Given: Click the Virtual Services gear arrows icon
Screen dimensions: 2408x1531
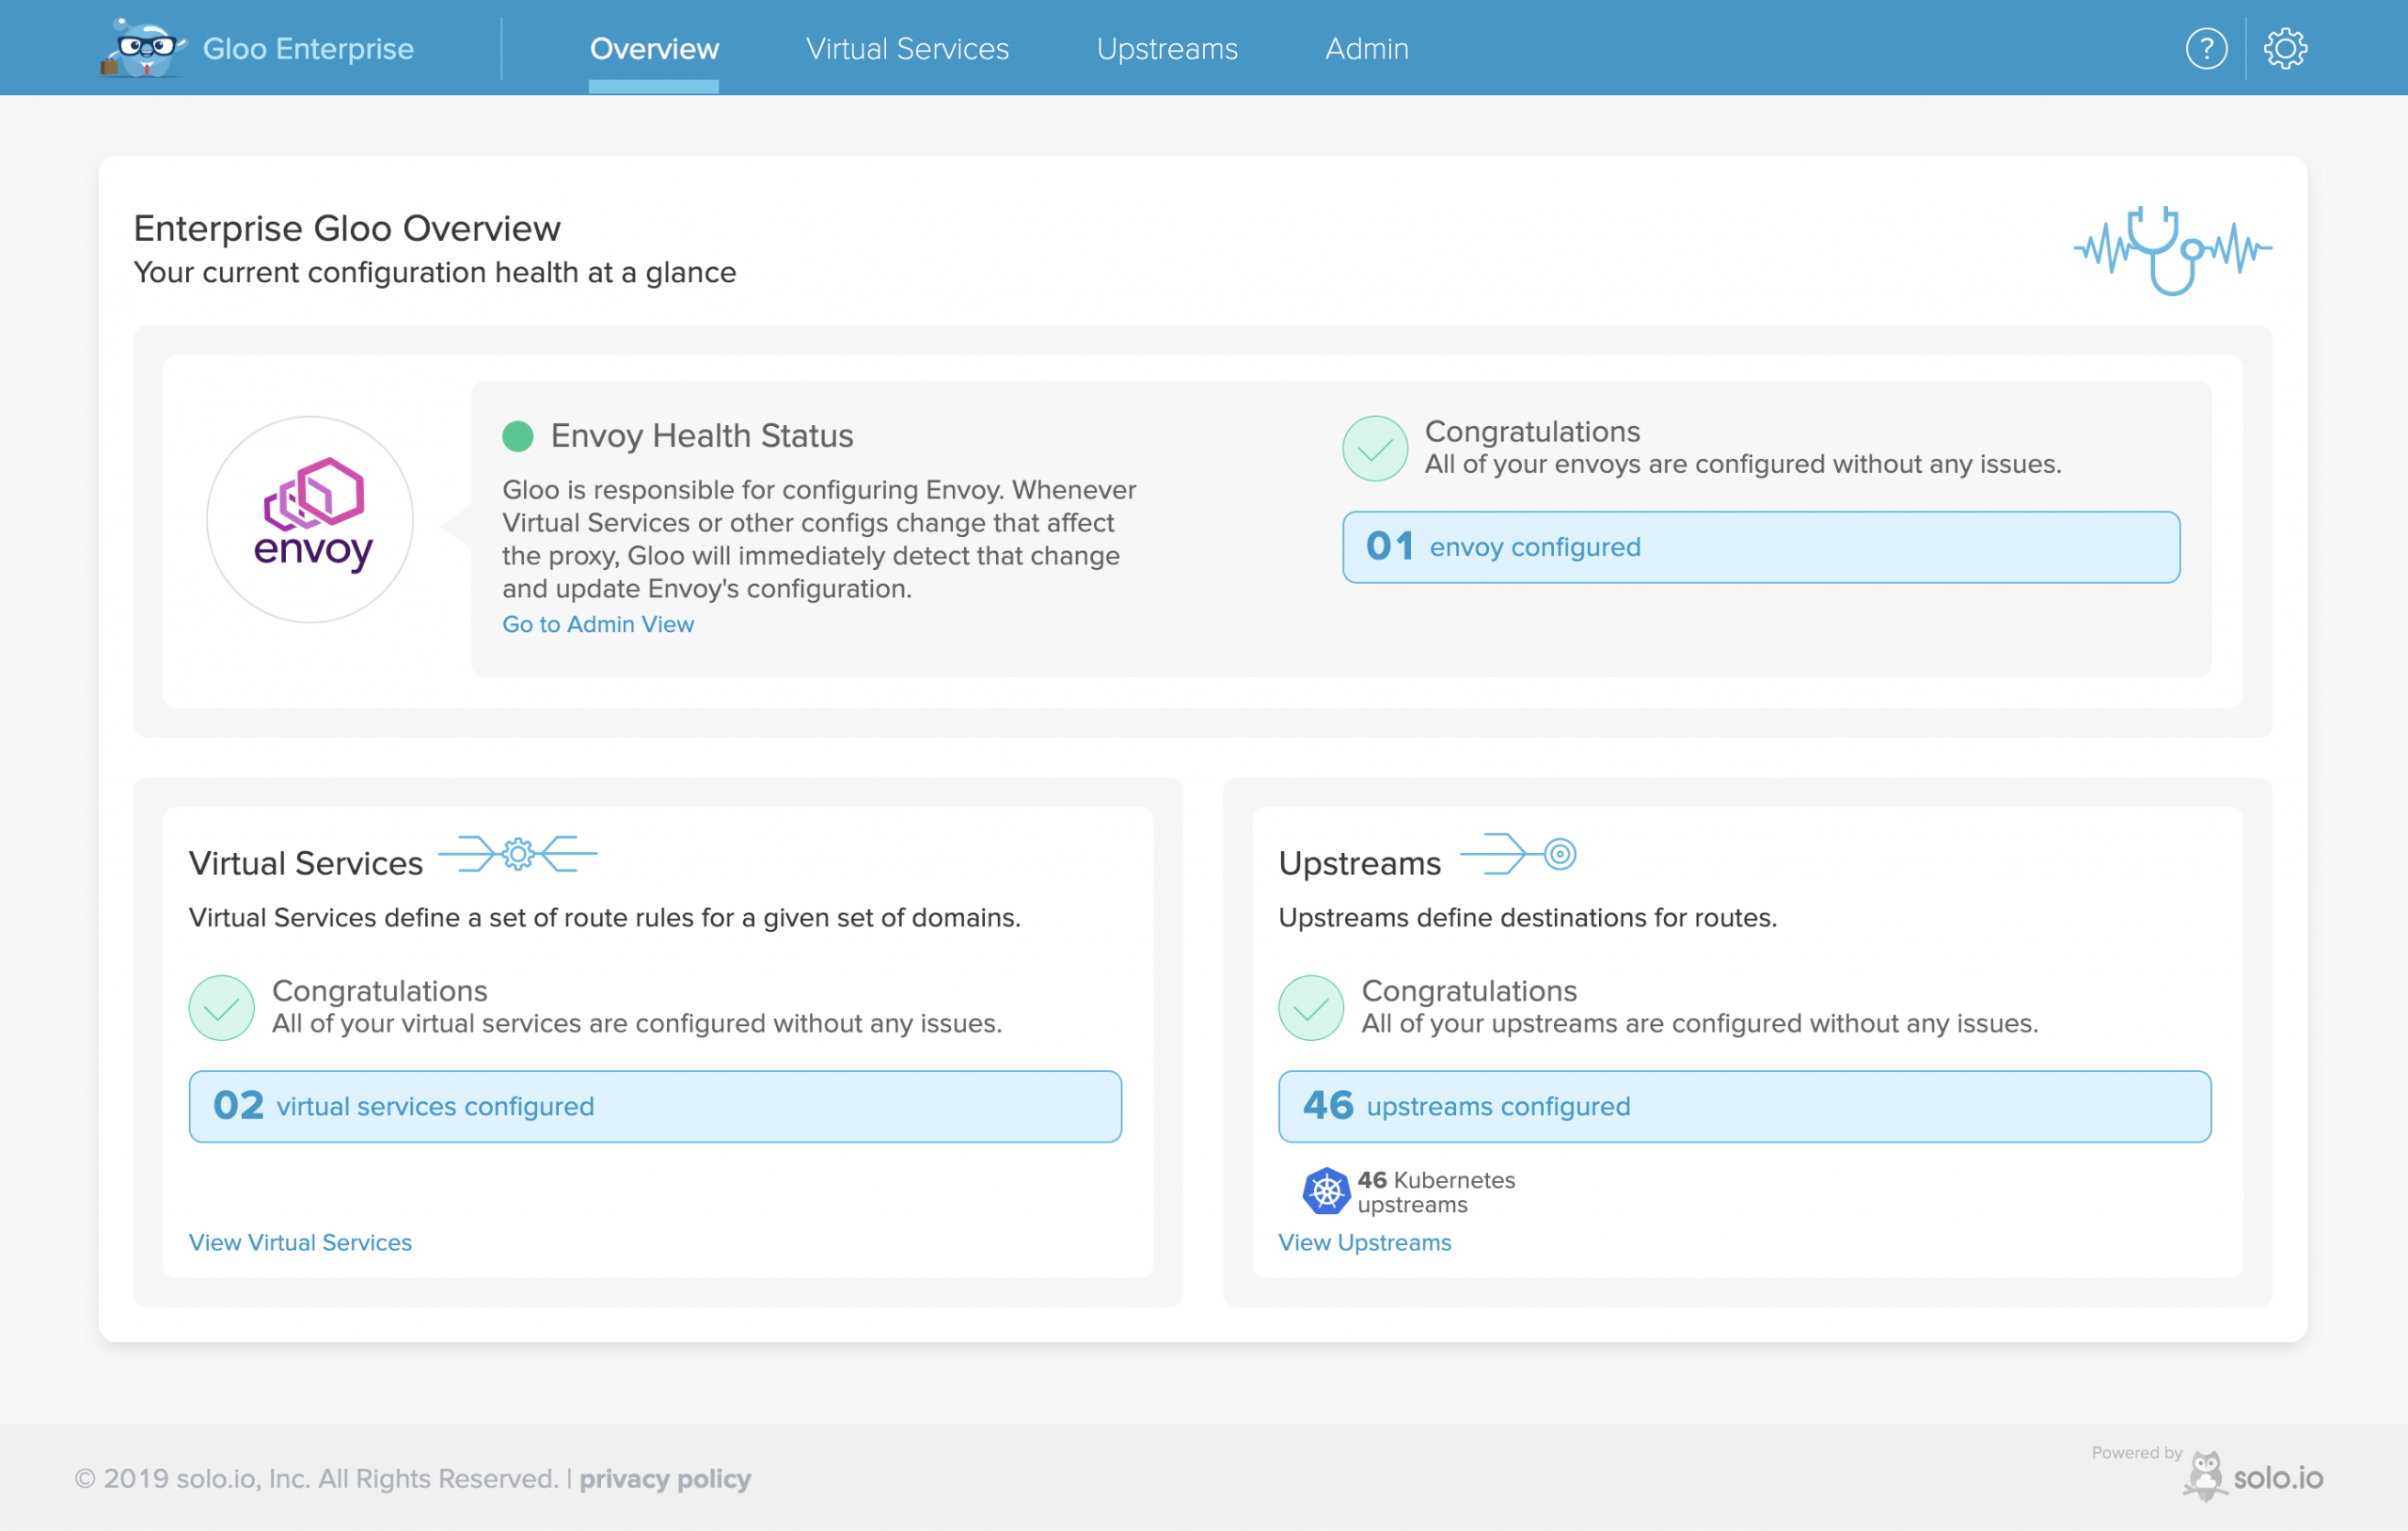Looking at the screenshot, I should point(517,854).
